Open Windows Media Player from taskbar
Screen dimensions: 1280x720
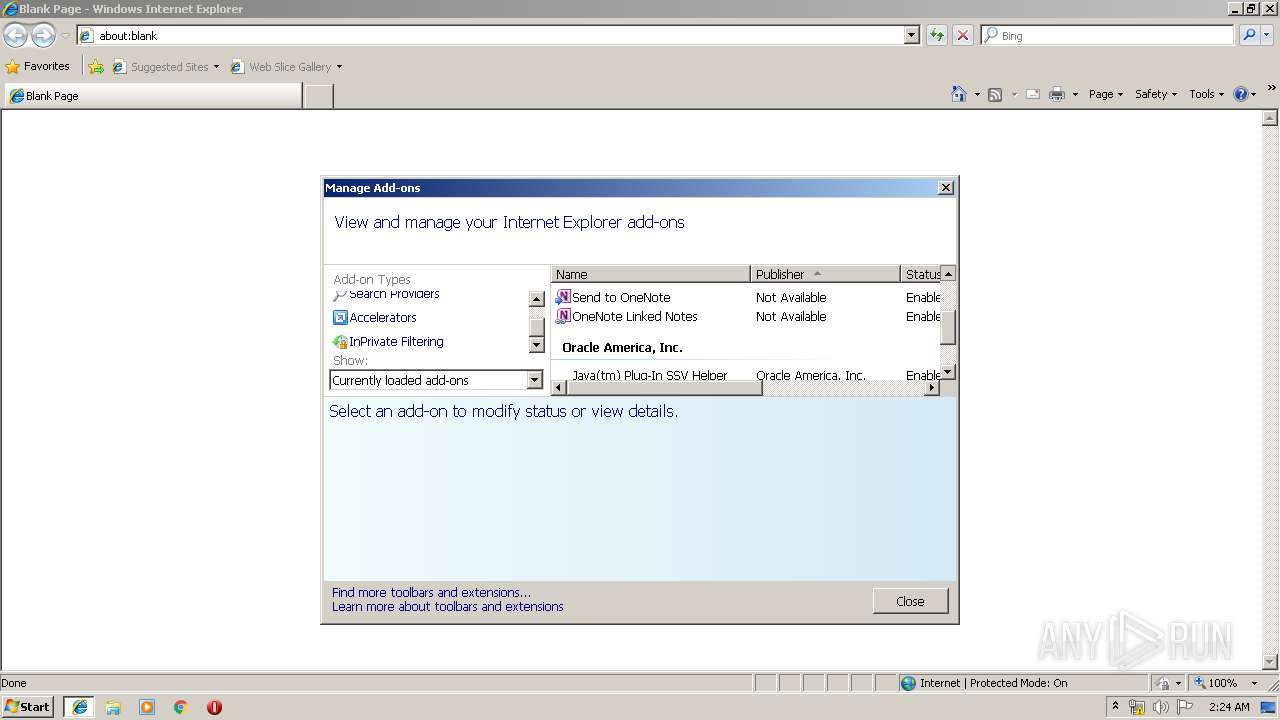(x=147, y=707)
